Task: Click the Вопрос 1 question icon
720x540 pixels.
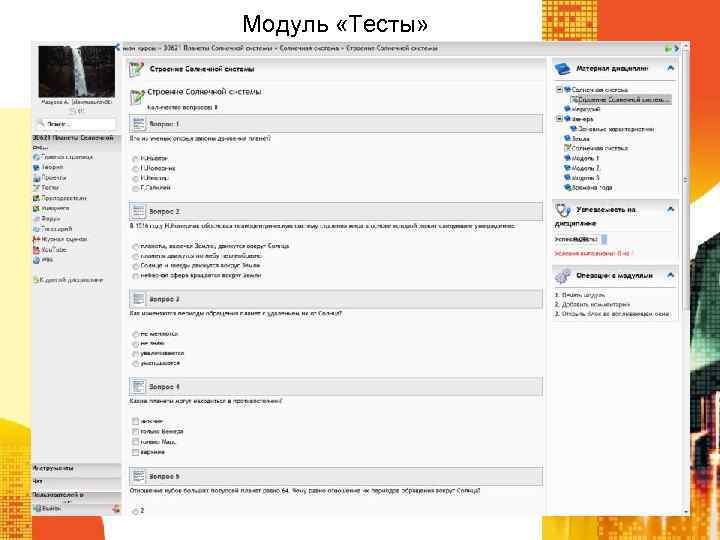Action: pos(138,124)
